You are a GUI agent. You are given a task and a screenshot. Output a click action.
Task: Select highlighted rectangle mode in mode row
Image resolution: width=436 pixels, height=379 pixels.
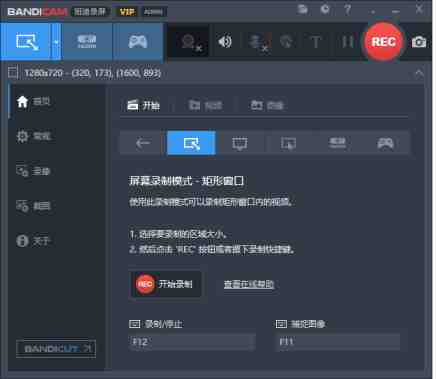pyautogui.click(x=191, y=143)
